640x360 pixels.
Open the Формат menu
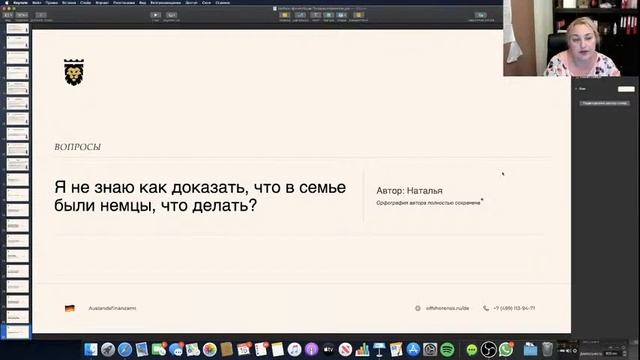[102, 2]
